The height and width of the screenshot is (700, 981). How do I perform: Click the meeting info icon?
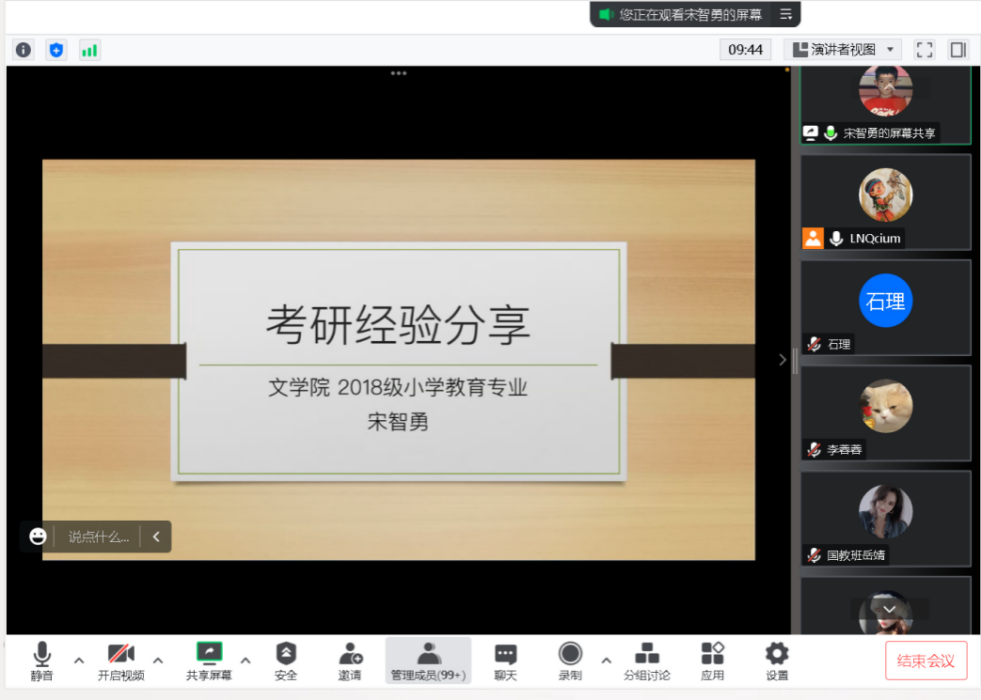(x=23, y=50)
